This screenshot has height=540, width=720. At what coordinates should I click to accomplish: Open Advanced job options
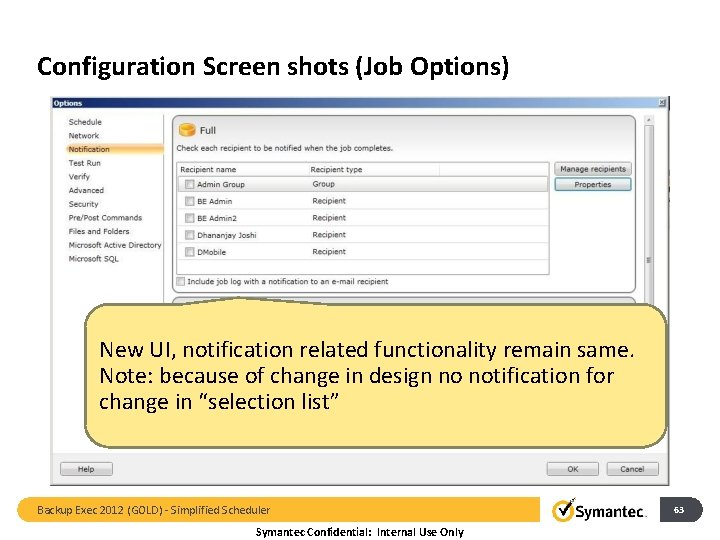coord(86,190)
